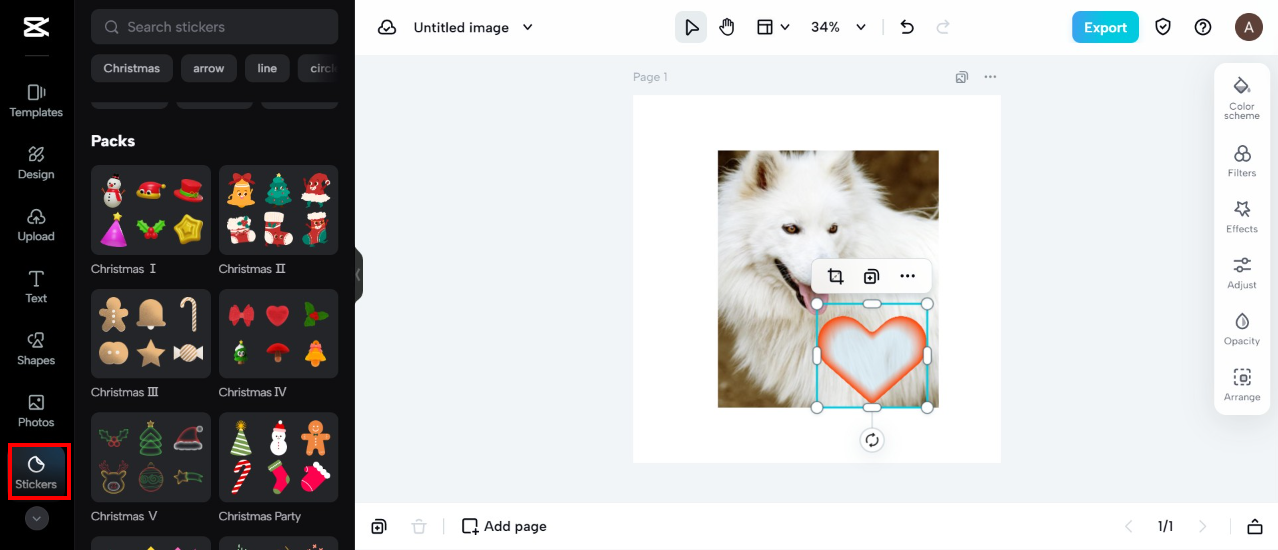Open the Upload panel

click(x=36, y=225)
